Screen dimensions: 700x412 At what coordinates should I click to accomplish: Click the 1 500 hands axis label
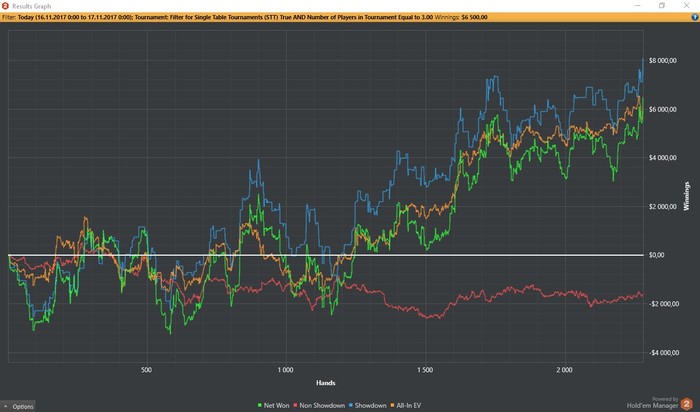click(x=425, y=370)
